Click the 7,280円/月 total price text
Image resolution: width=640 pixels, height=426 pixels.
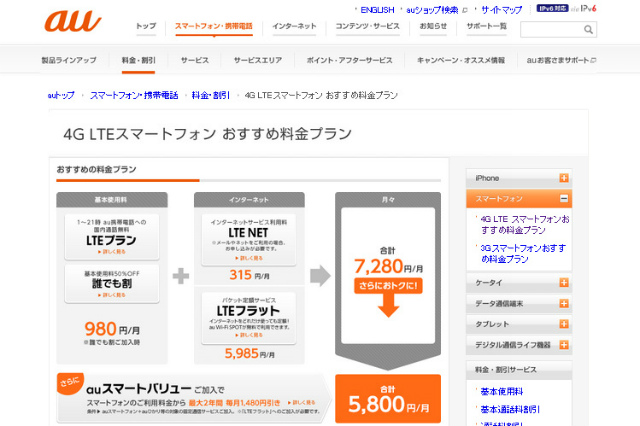388,266
